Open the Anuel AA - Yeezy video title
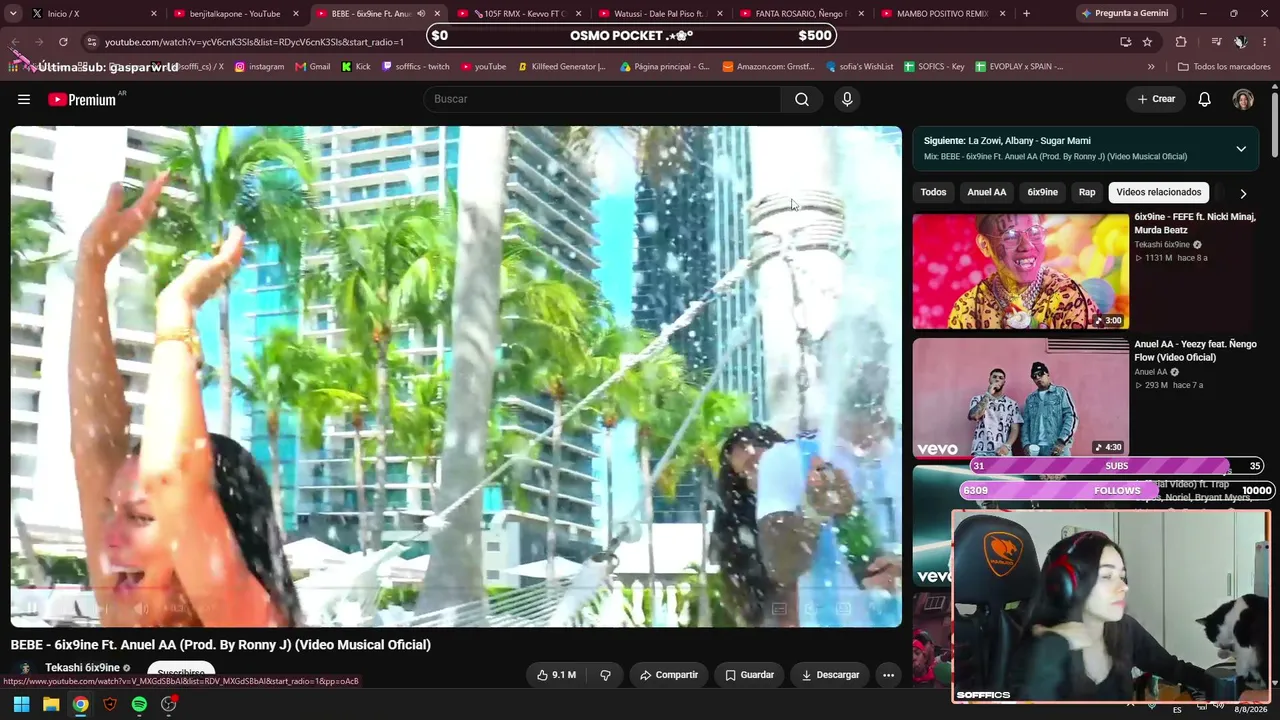 coord(1195,351)
